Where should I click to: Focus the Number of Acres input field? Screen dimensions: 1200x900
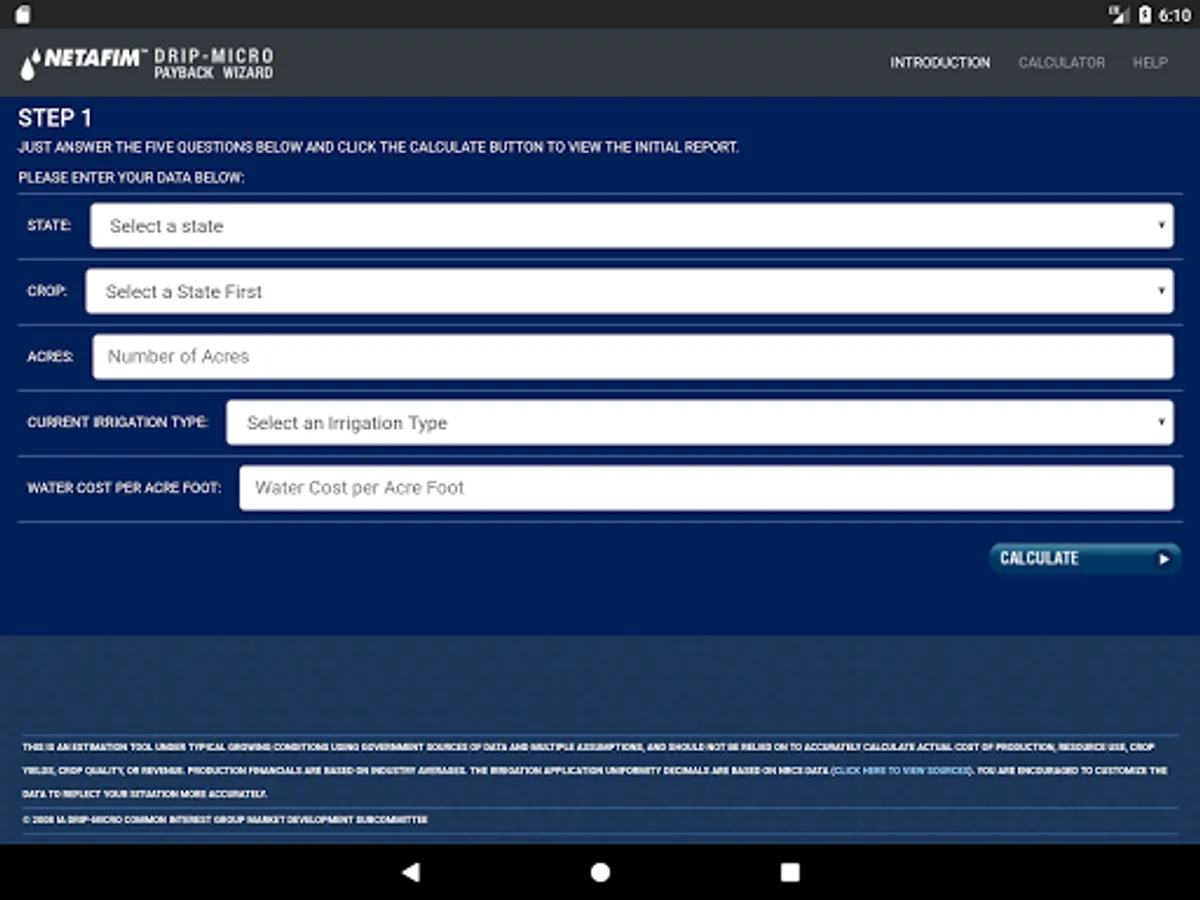(x=633, y=356)
